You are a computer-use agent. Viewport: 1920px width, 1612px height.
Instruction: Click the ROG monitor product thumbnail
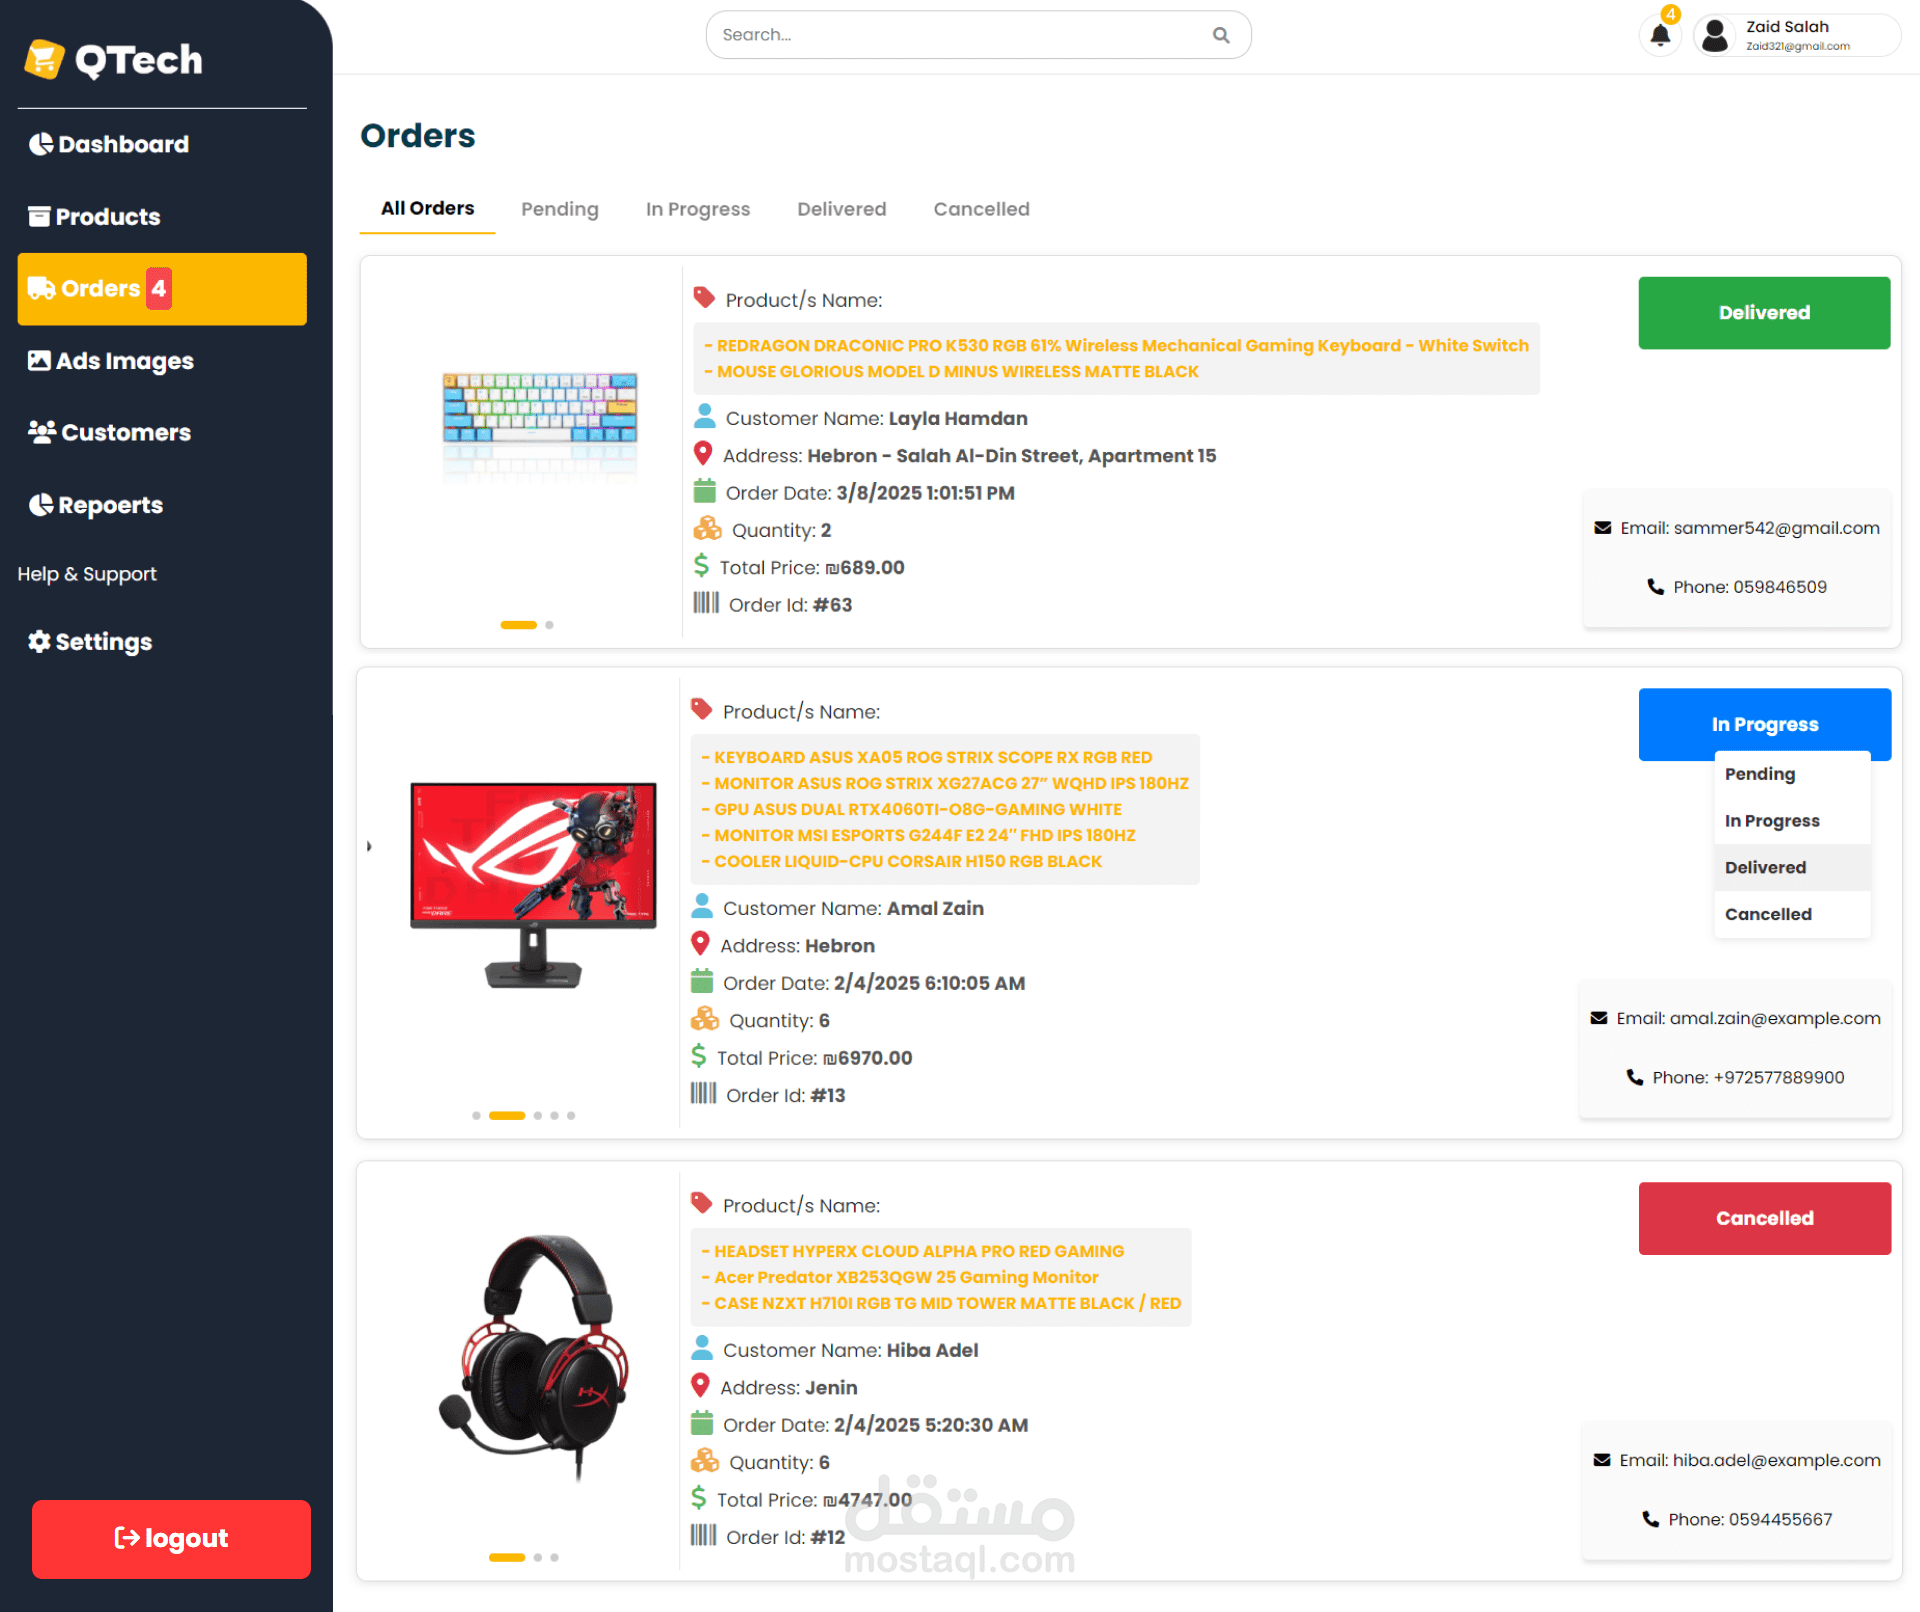[x=533, y=886]
